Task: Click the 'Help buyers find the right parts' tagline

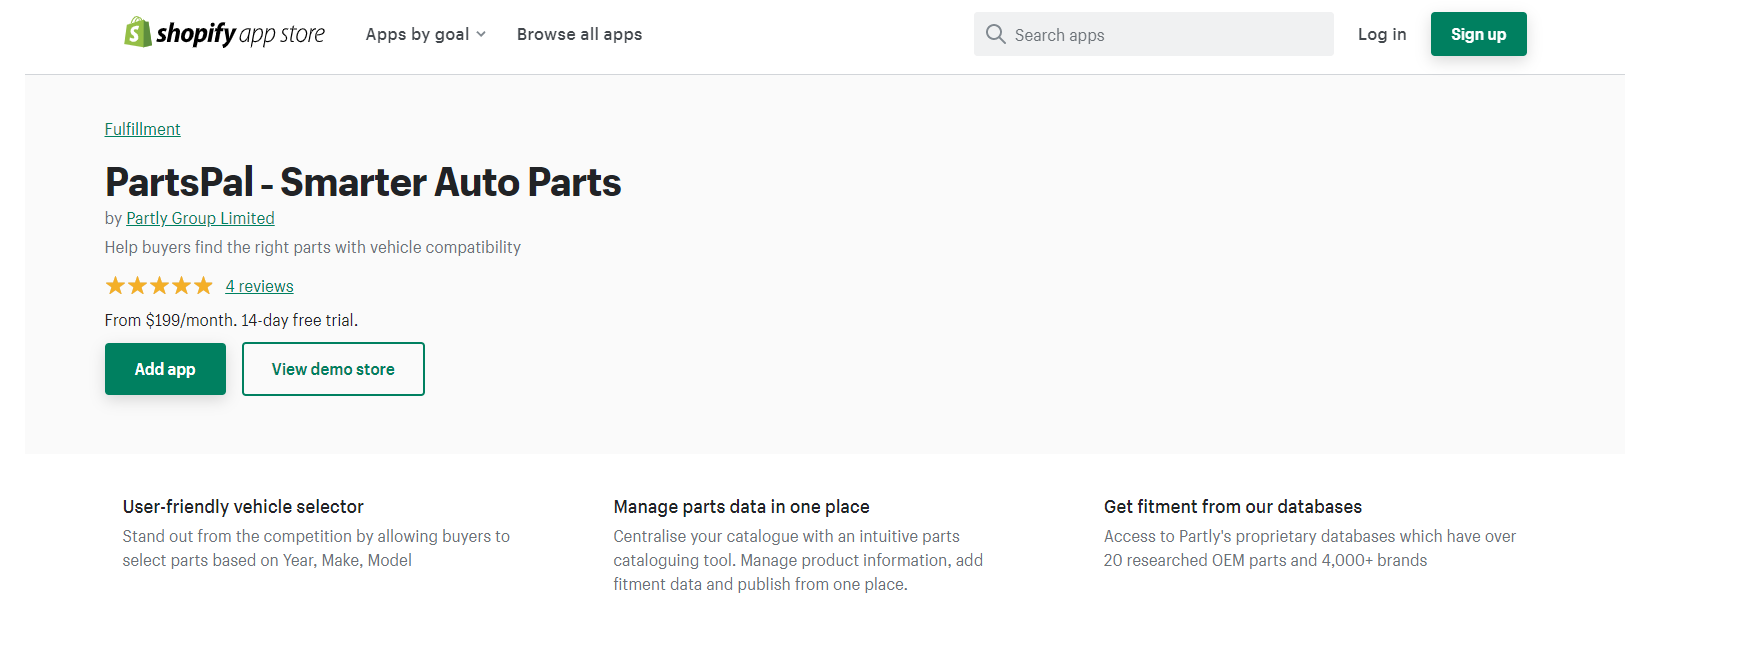Action: click(x=312, y=247)
